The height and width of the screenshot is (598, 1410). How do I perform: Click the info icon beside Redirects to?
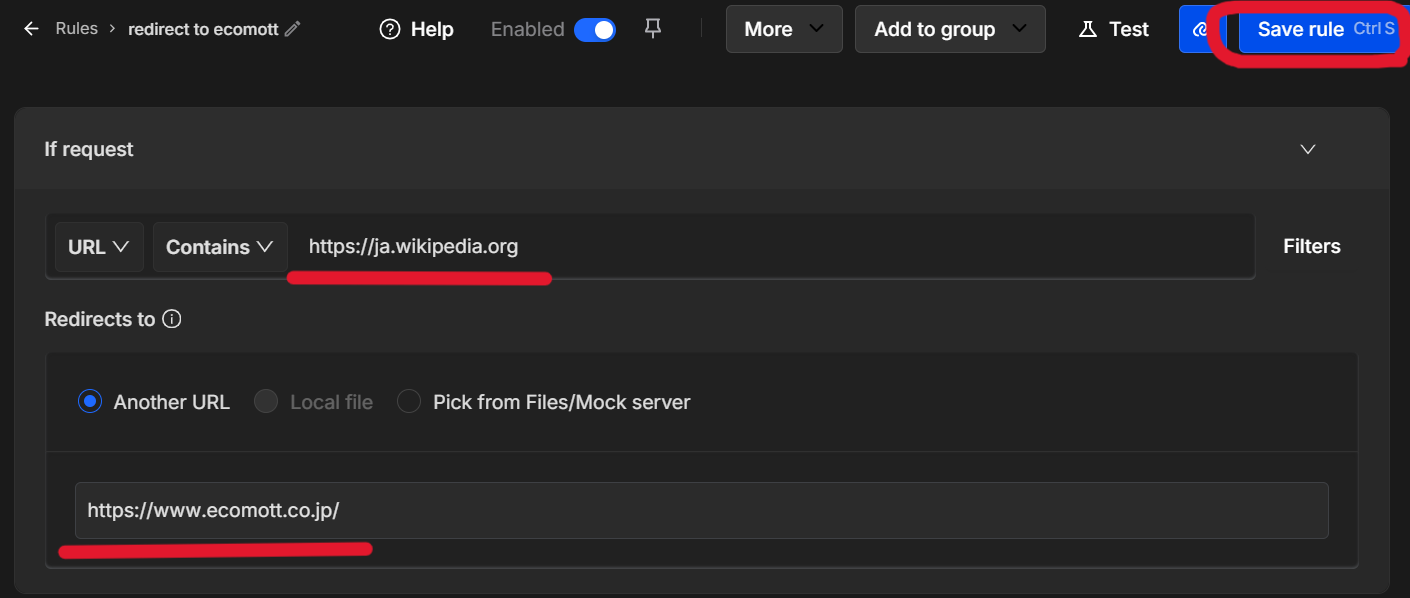click(172, 320)
